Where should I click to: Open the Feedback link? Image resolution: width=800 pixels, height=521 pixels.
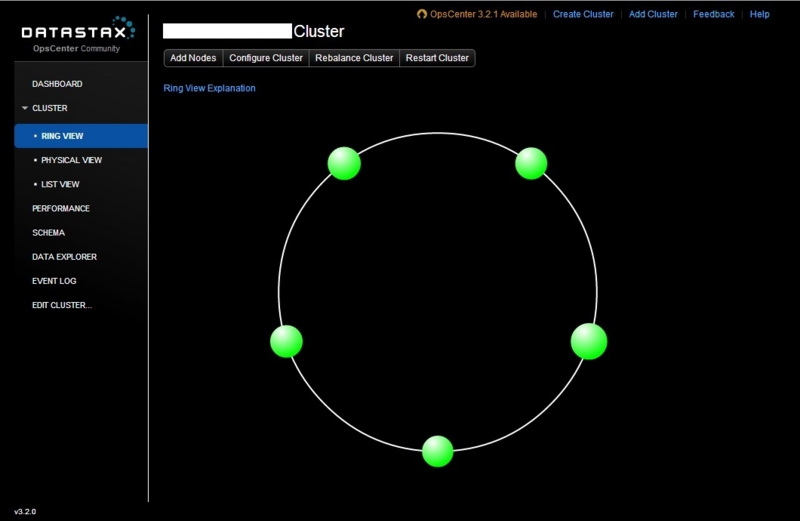[x=713, y=14]
